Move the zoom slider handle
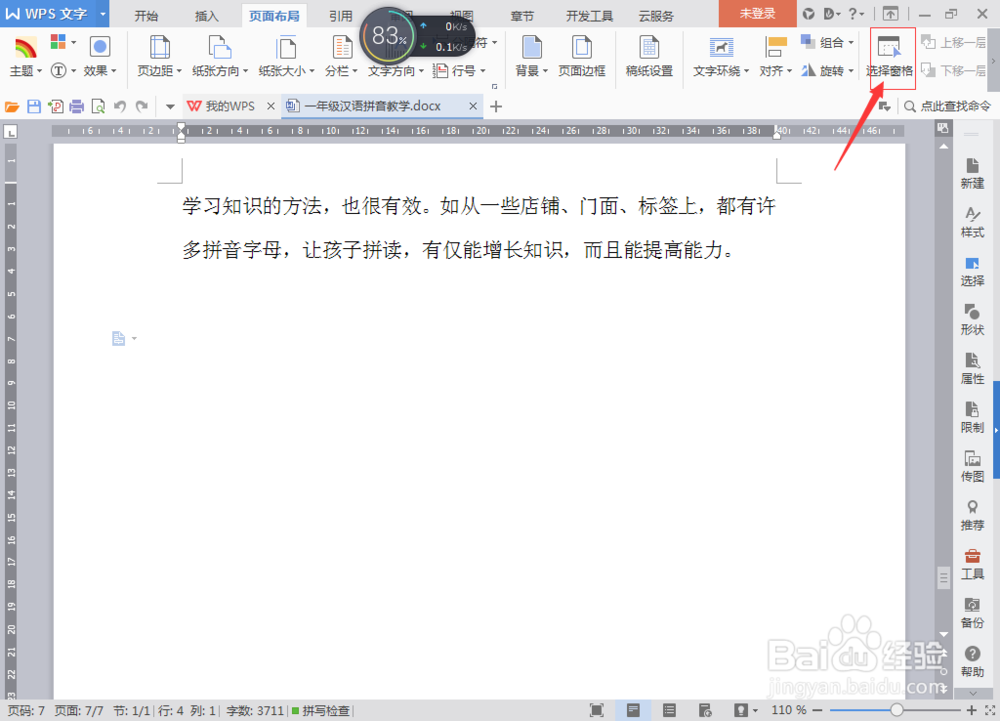This screenshot has height=721, width=1000. click(897, 710)
